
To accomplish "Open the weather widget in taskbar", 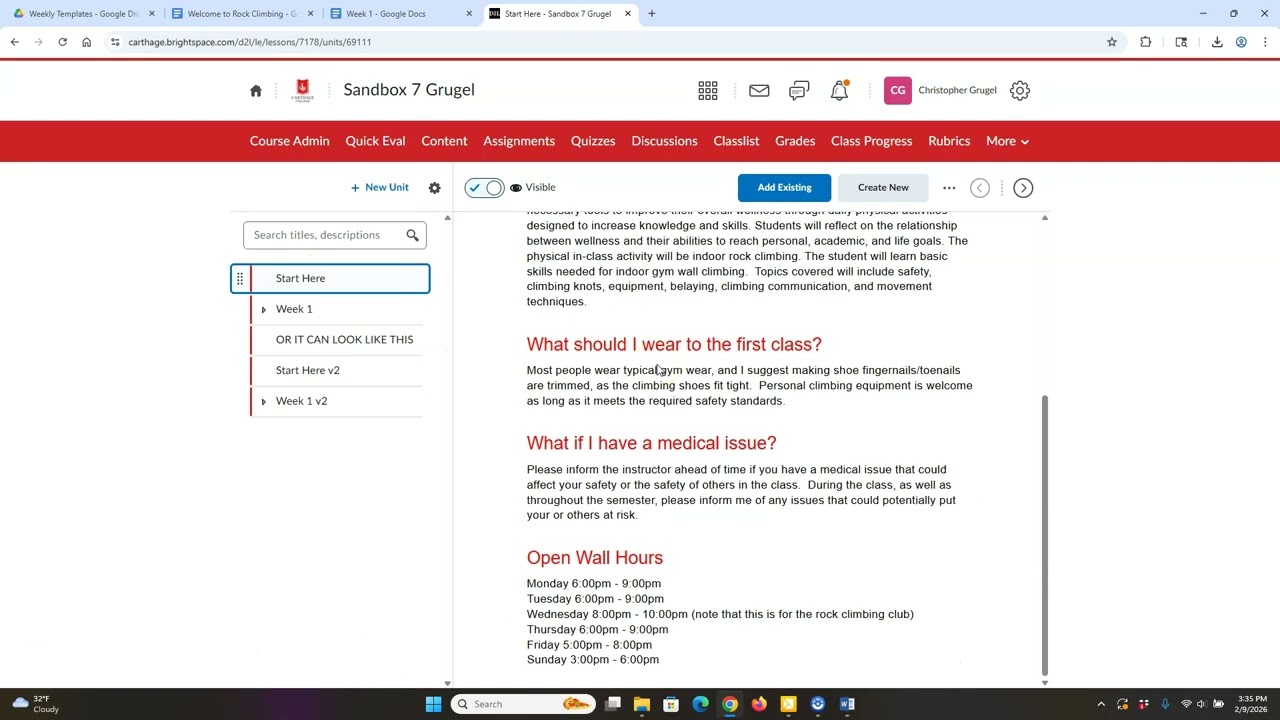I will pos(34,704).
